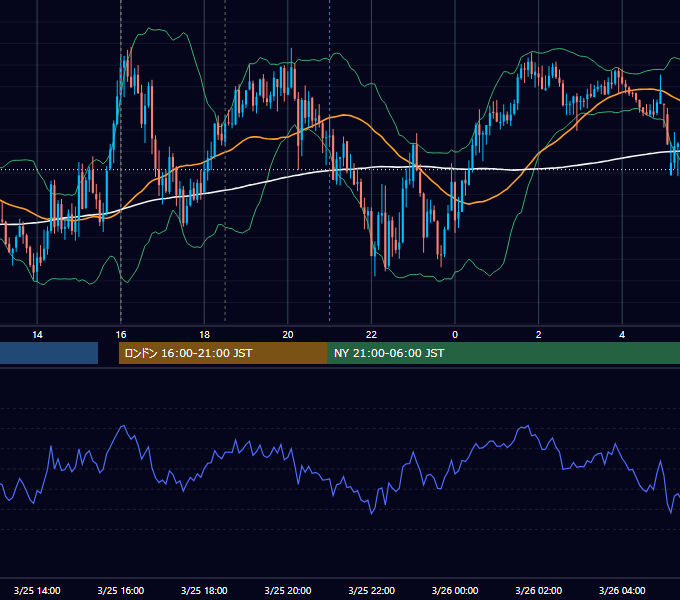Click the 3/26 02:00 date label
Viewport: 680px width, 600px height.
pos(539,590)
